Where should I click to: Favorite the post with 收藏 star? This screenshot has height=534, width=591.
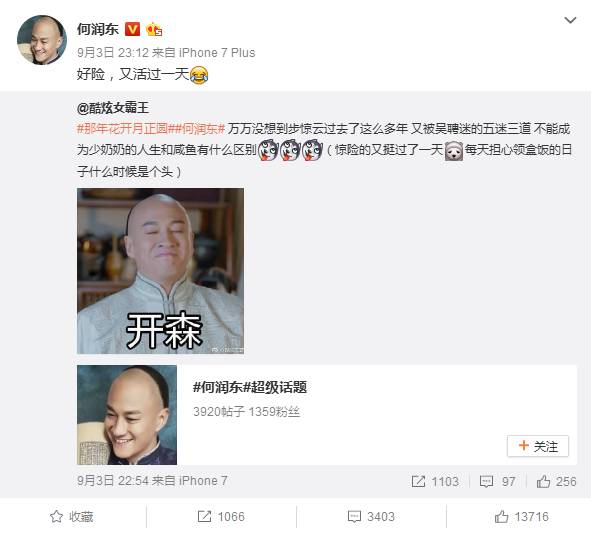pyautogui.click(x=72, y=516)
